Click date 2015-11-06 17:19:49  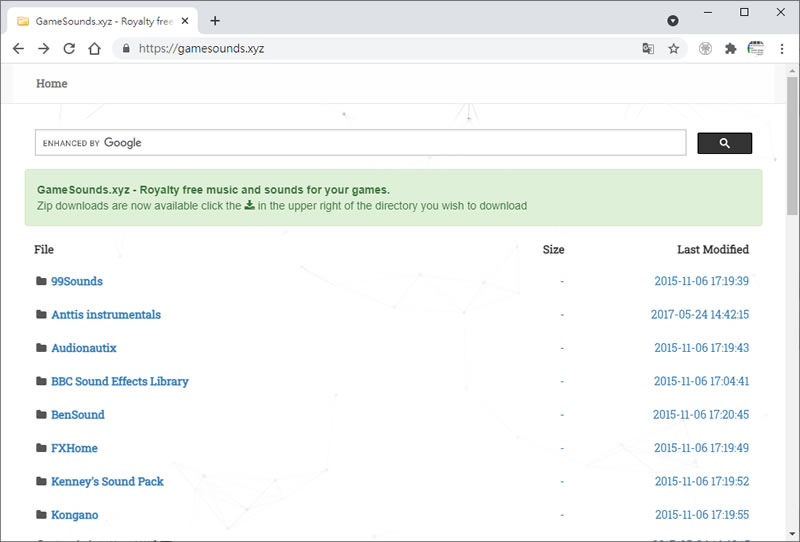702,448
